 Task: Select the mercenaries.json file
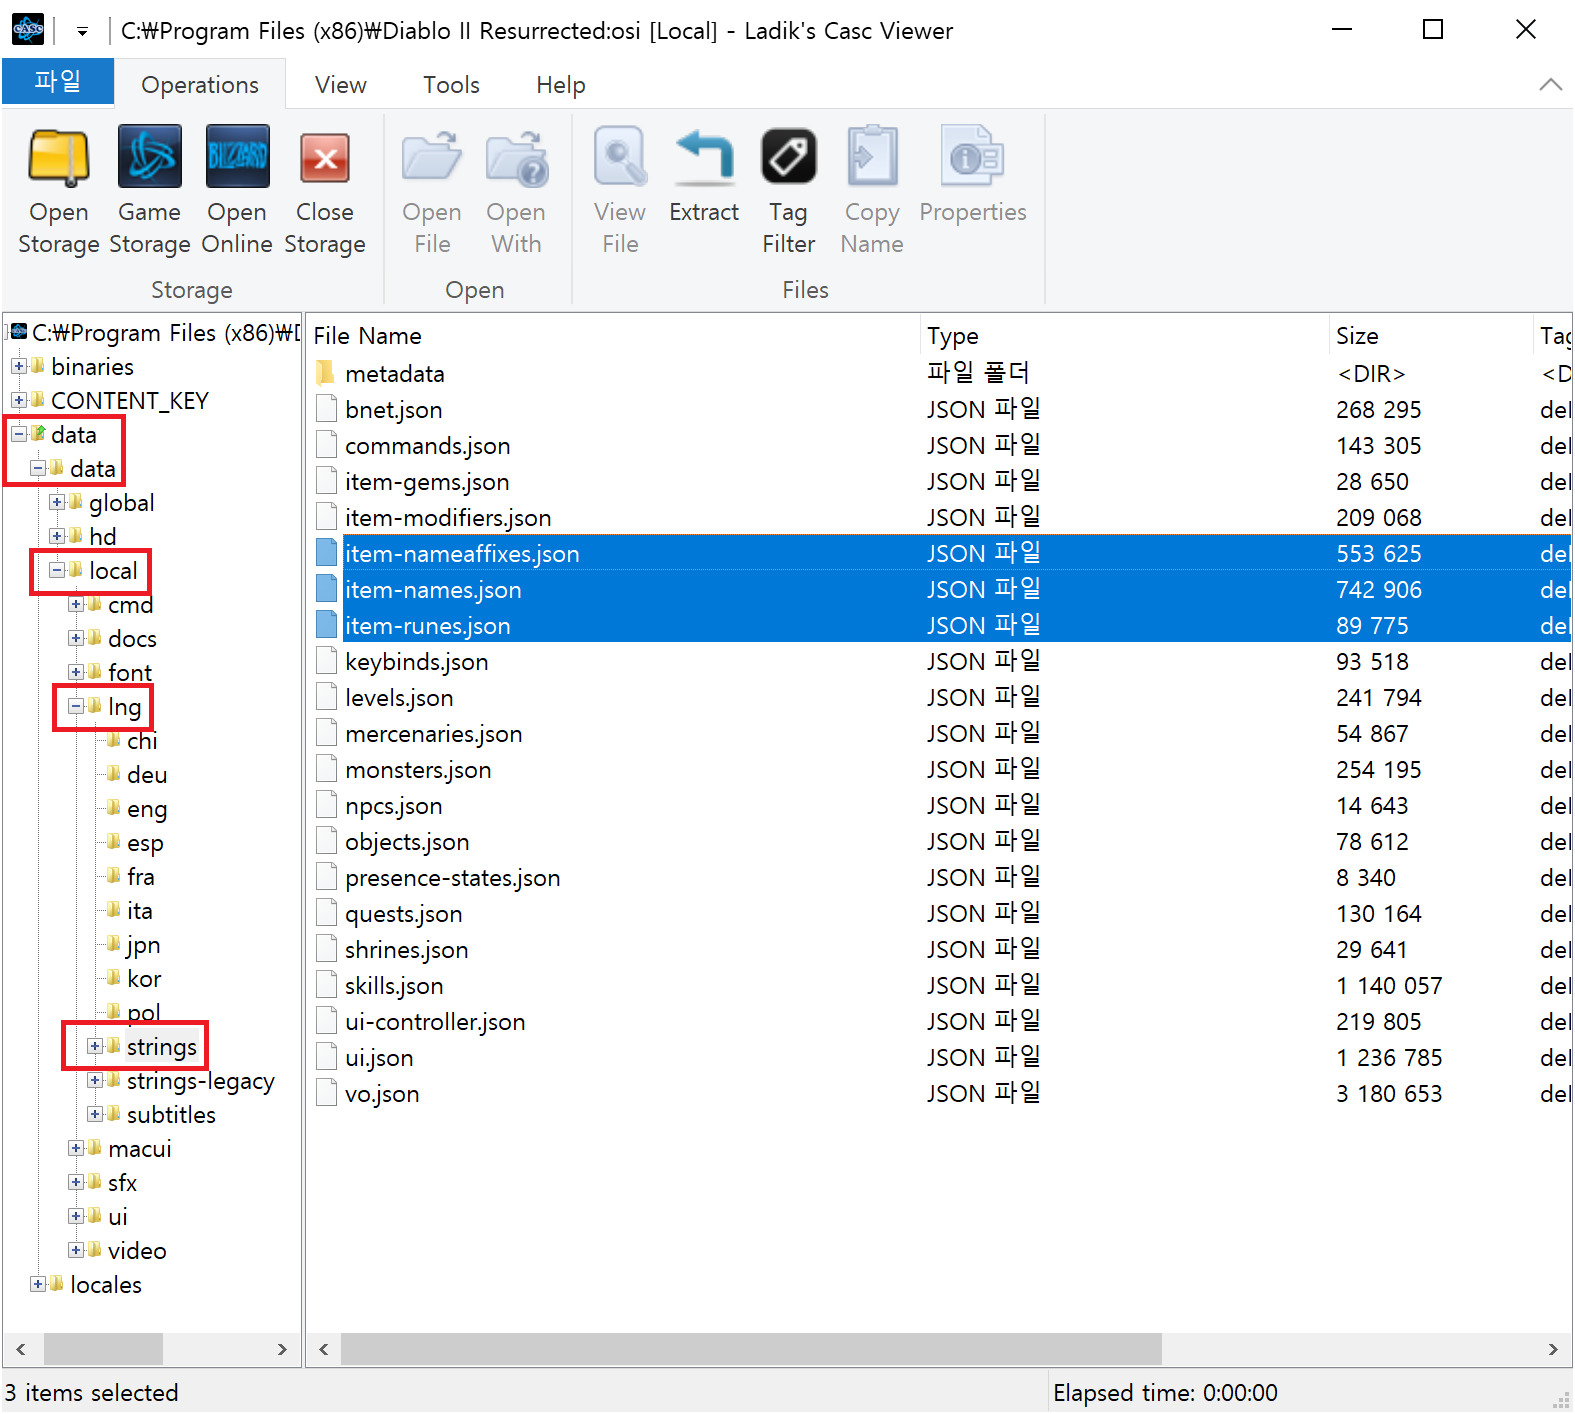click(x=434, y=734)
